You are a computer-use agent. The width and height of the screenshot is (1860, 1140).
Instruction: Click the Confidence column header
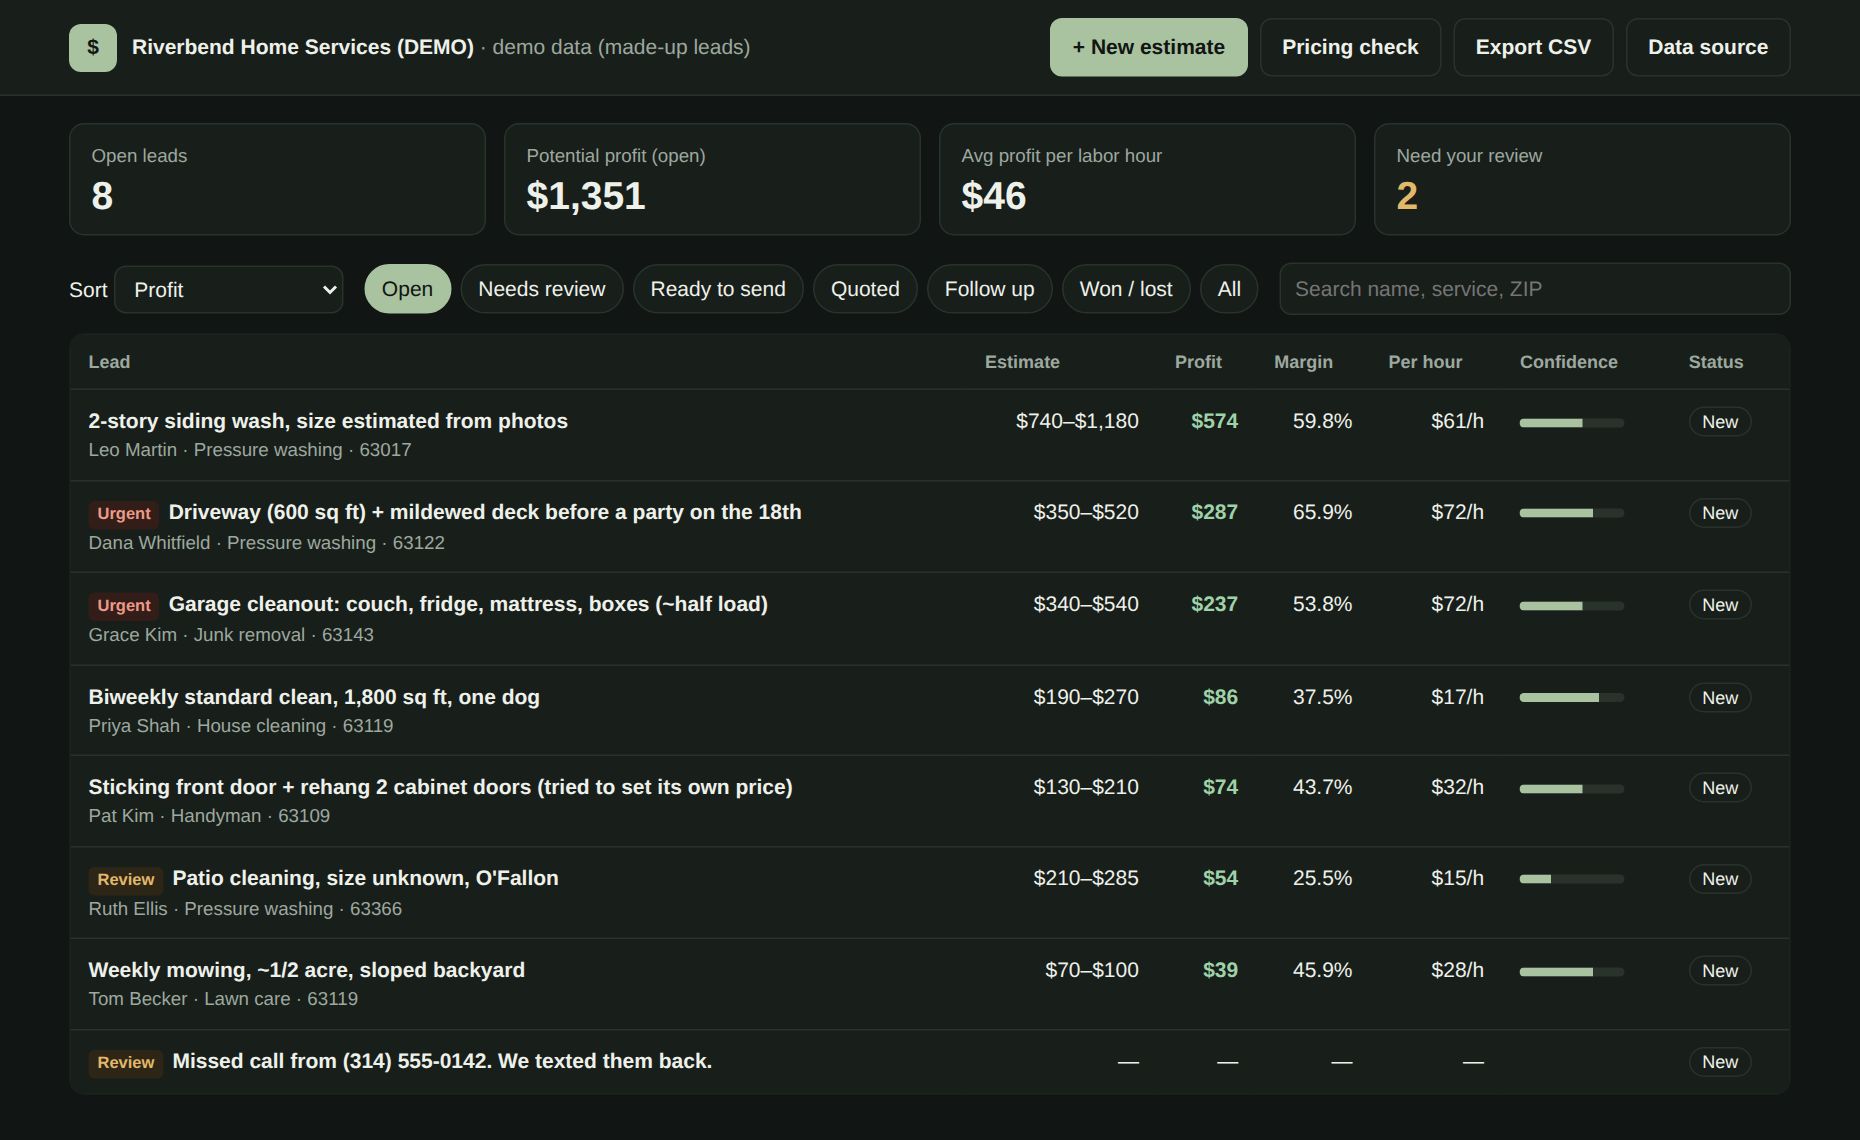pyautogui.click(x=1568, y=362)
